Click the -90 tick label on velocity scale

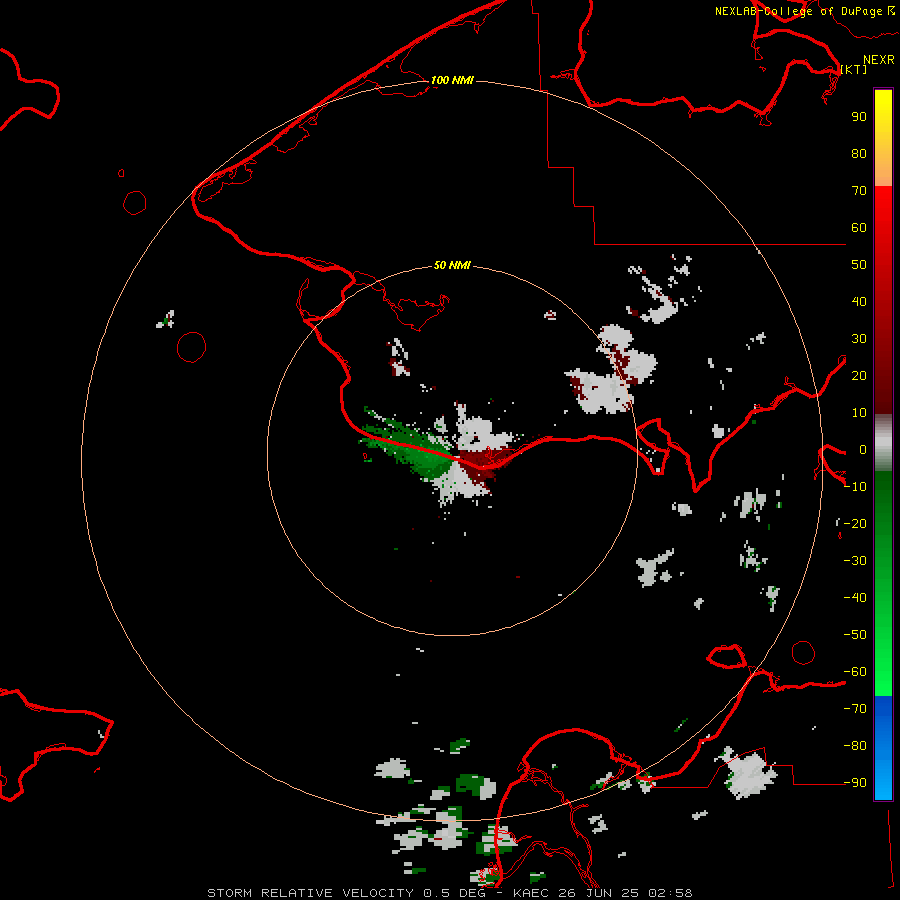tap(855, 782)
